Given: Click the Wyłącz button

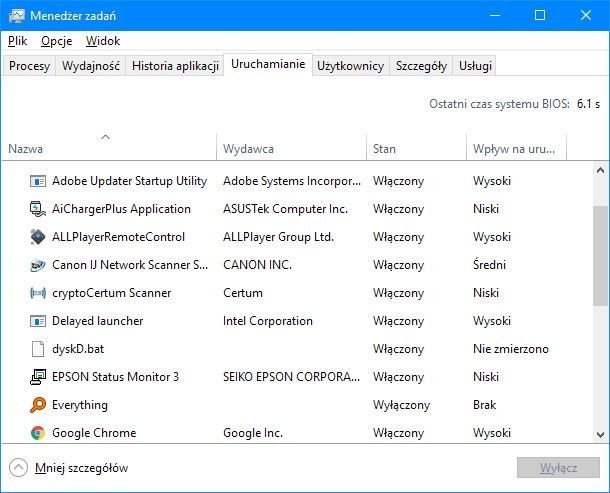Looking at the screenshot, I should coord(558,468).
